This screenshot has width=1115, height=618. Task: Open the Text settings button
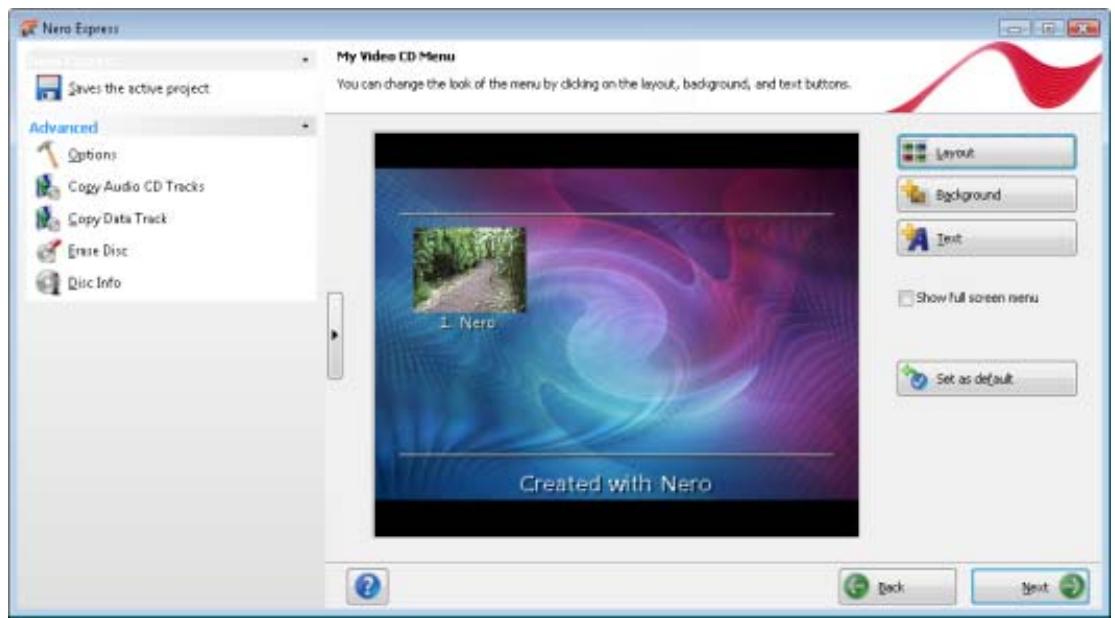pyautogui.click(x=986, y=238)
